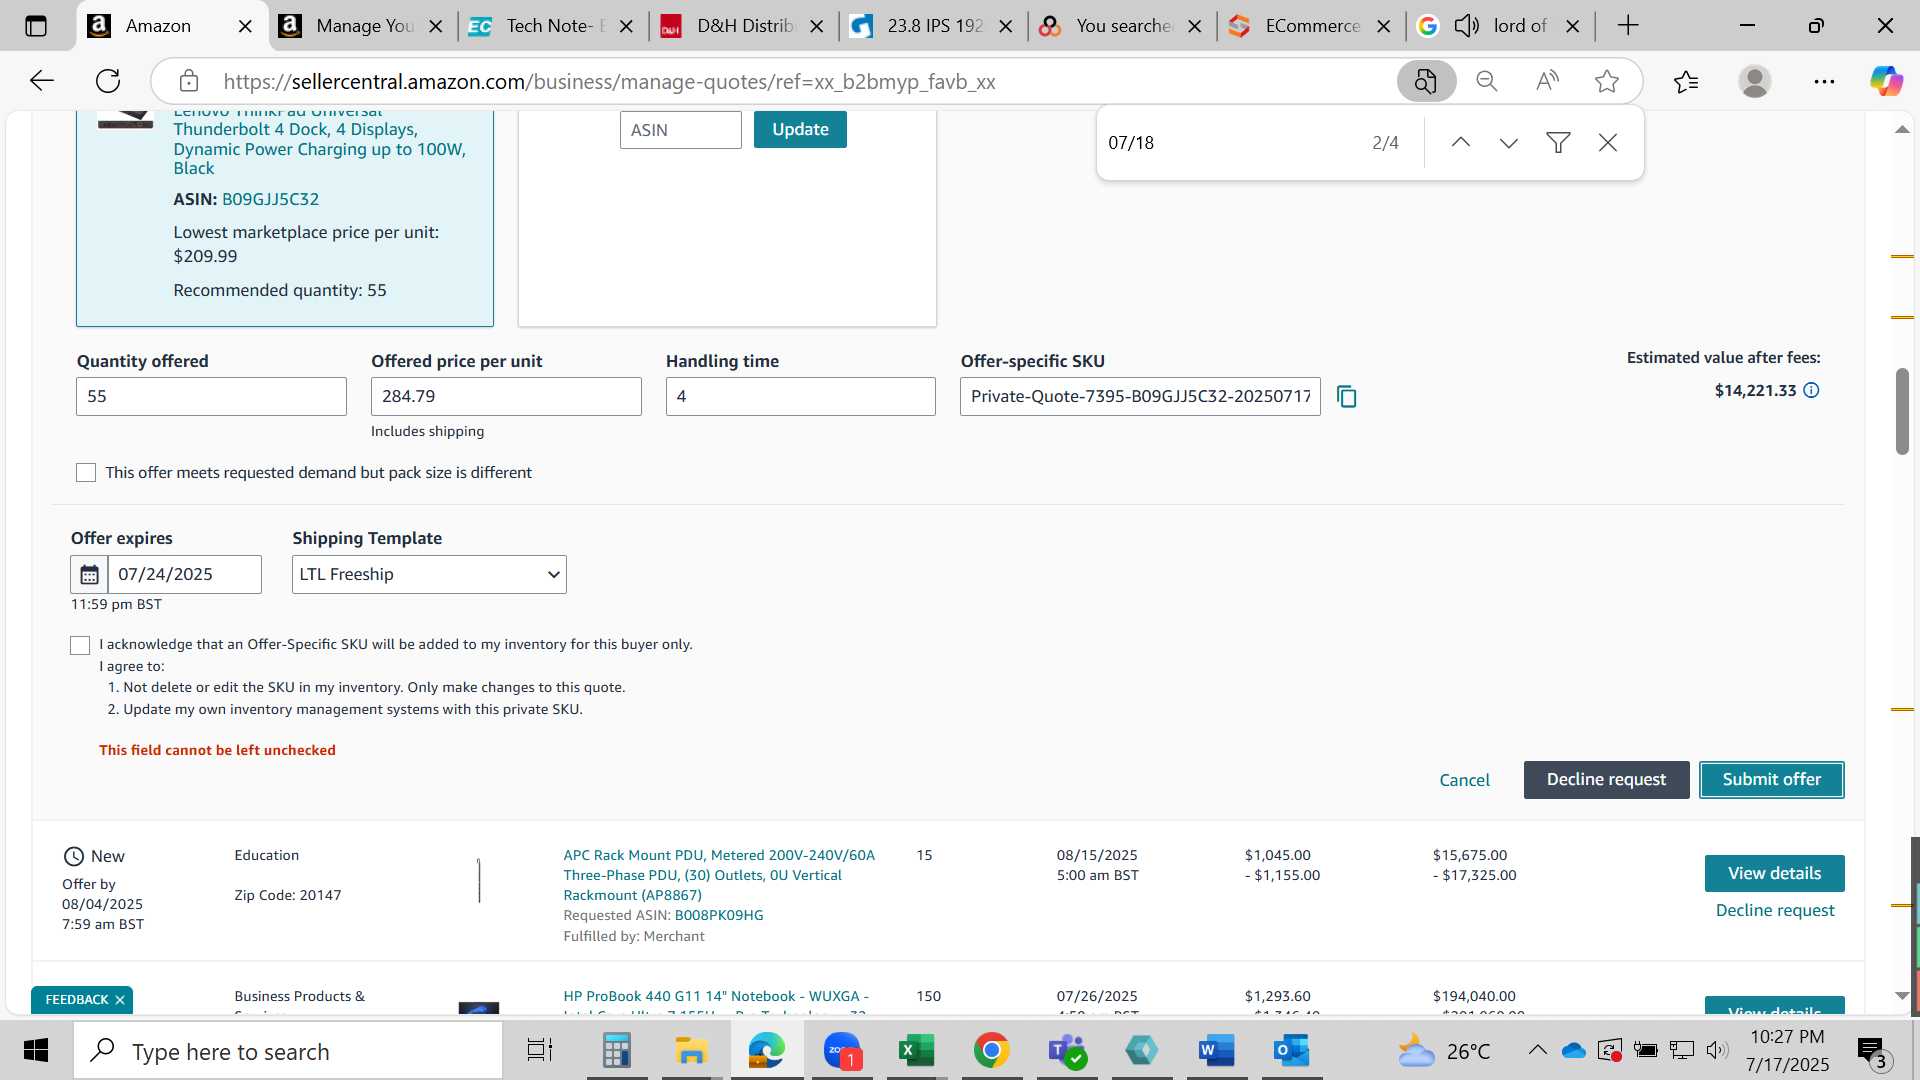Click the browser address bar URL

tap(609, 82)
